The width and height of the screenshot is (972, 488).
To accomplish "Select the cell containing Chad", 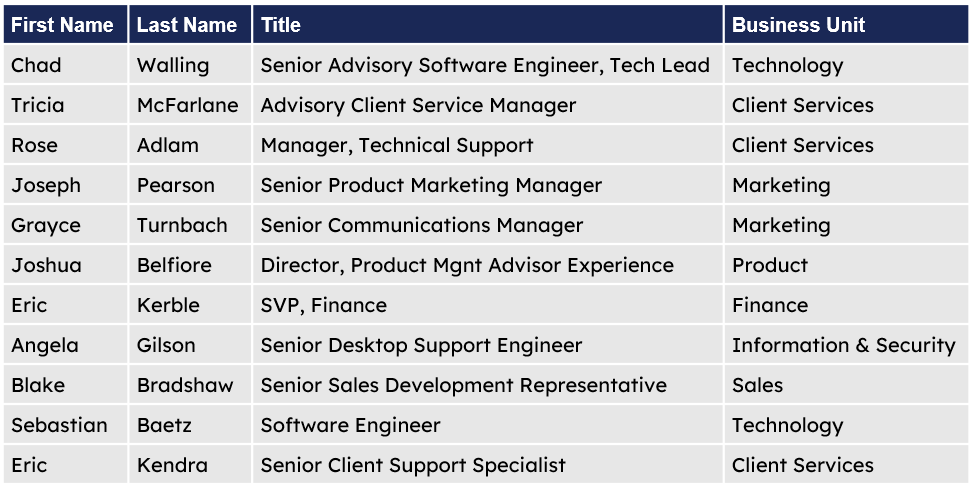I will [66, 64].
